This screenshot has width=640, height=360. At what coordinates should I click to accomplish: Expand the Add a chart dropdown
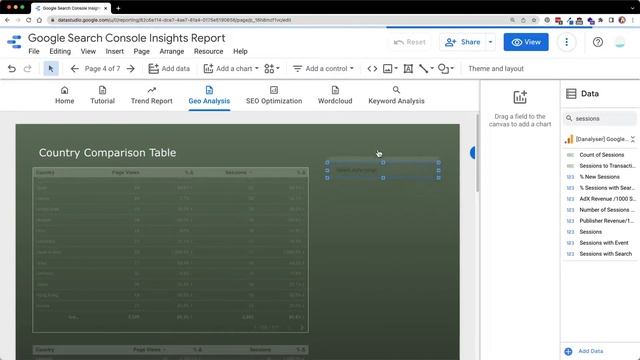(x=257, y=69)
